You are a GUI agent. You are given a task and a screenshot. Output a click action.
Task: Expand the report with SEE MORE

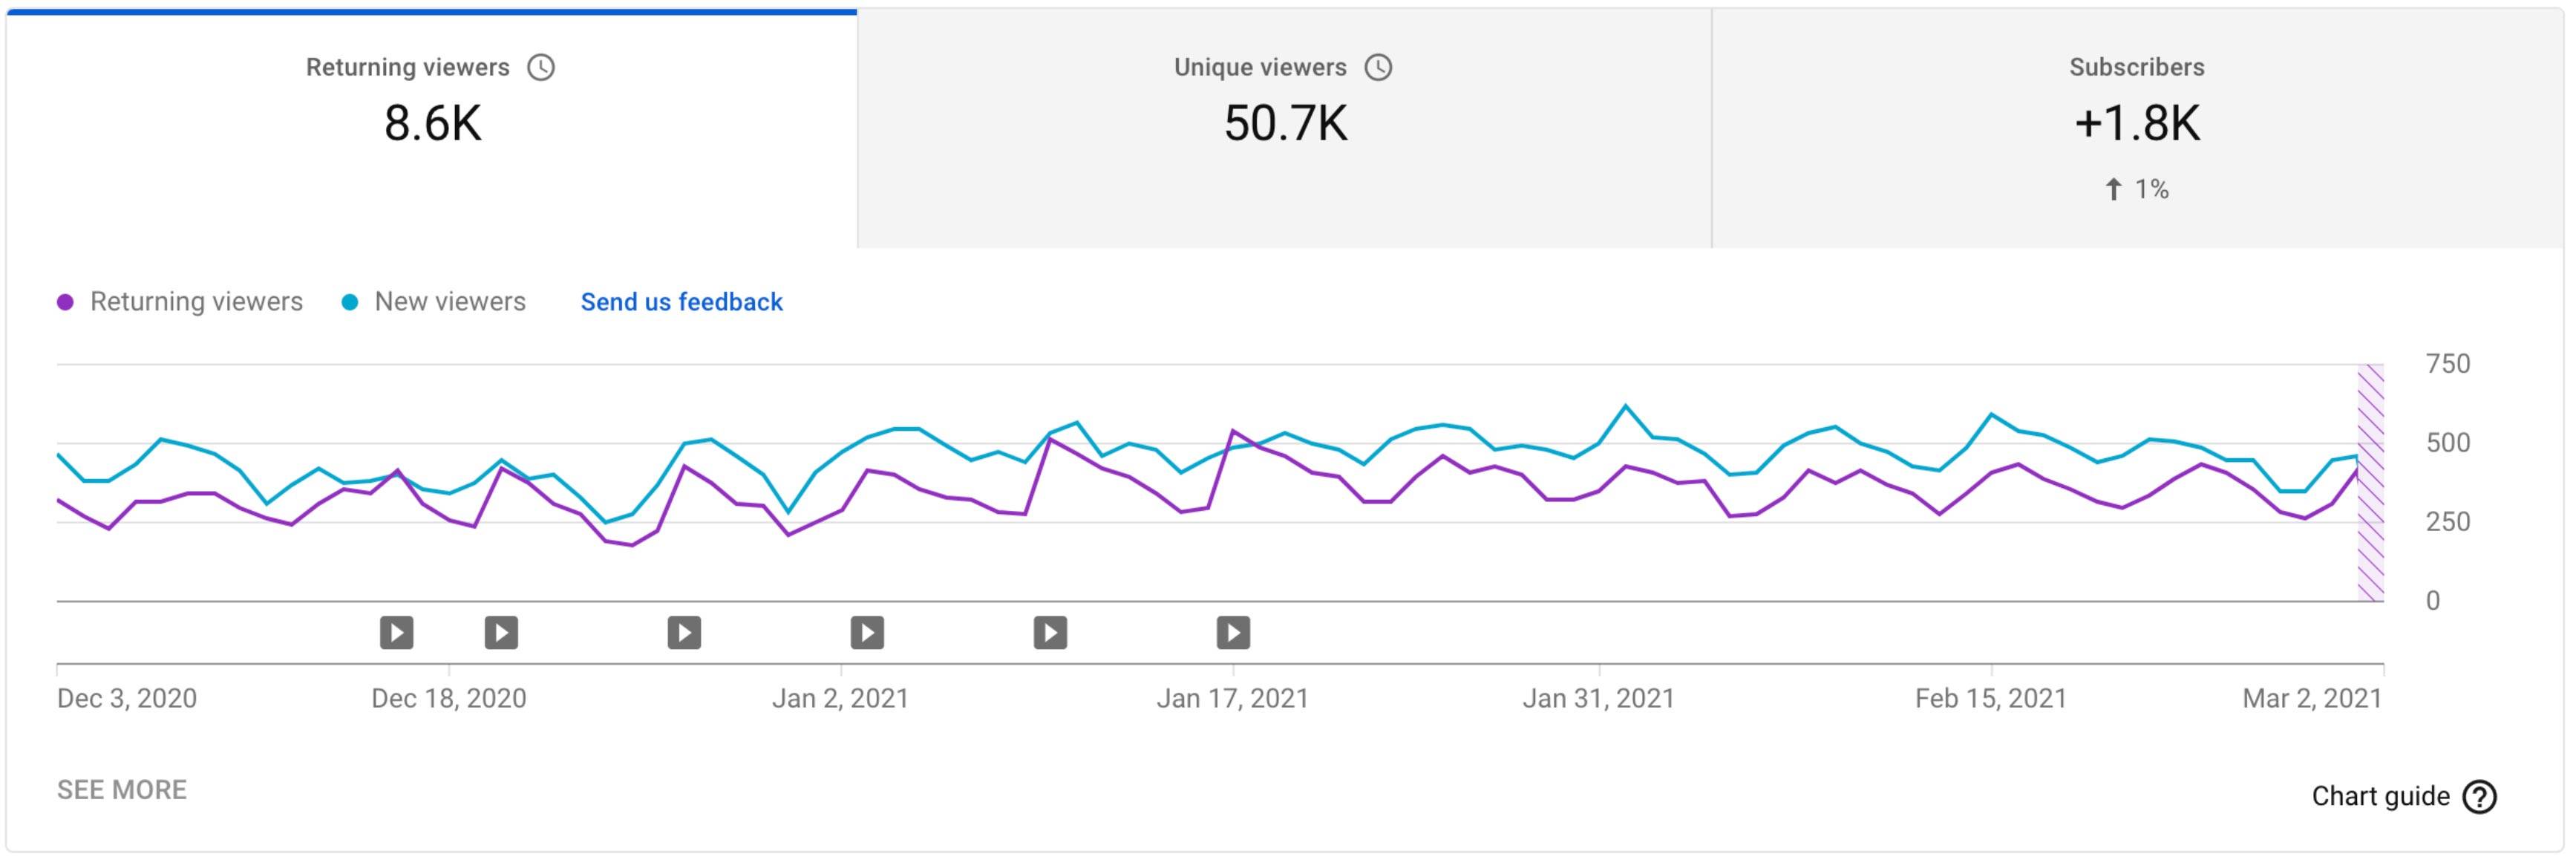click(x=122, y=790)
